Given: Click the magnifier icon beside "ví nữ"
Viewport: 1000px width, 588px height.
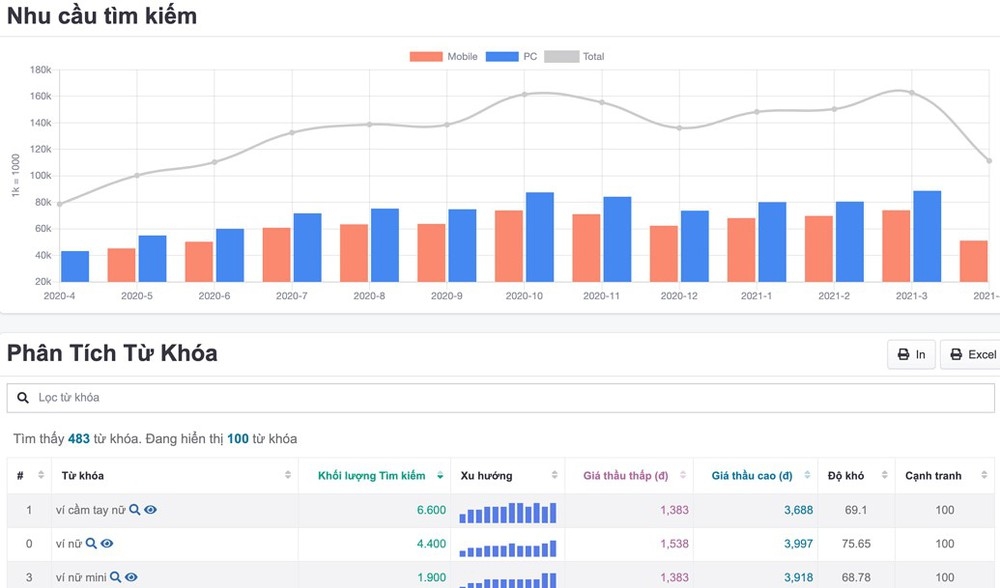Looking at the screenshot, I should pyautogui.click(x=91, y=543).
